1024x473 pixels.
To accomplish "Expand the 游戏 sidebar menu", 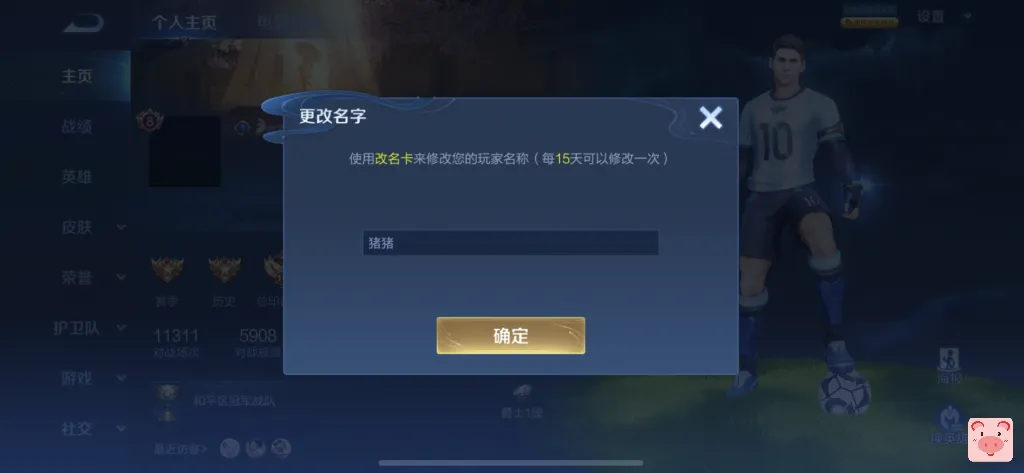I will (x=91, y=378).
